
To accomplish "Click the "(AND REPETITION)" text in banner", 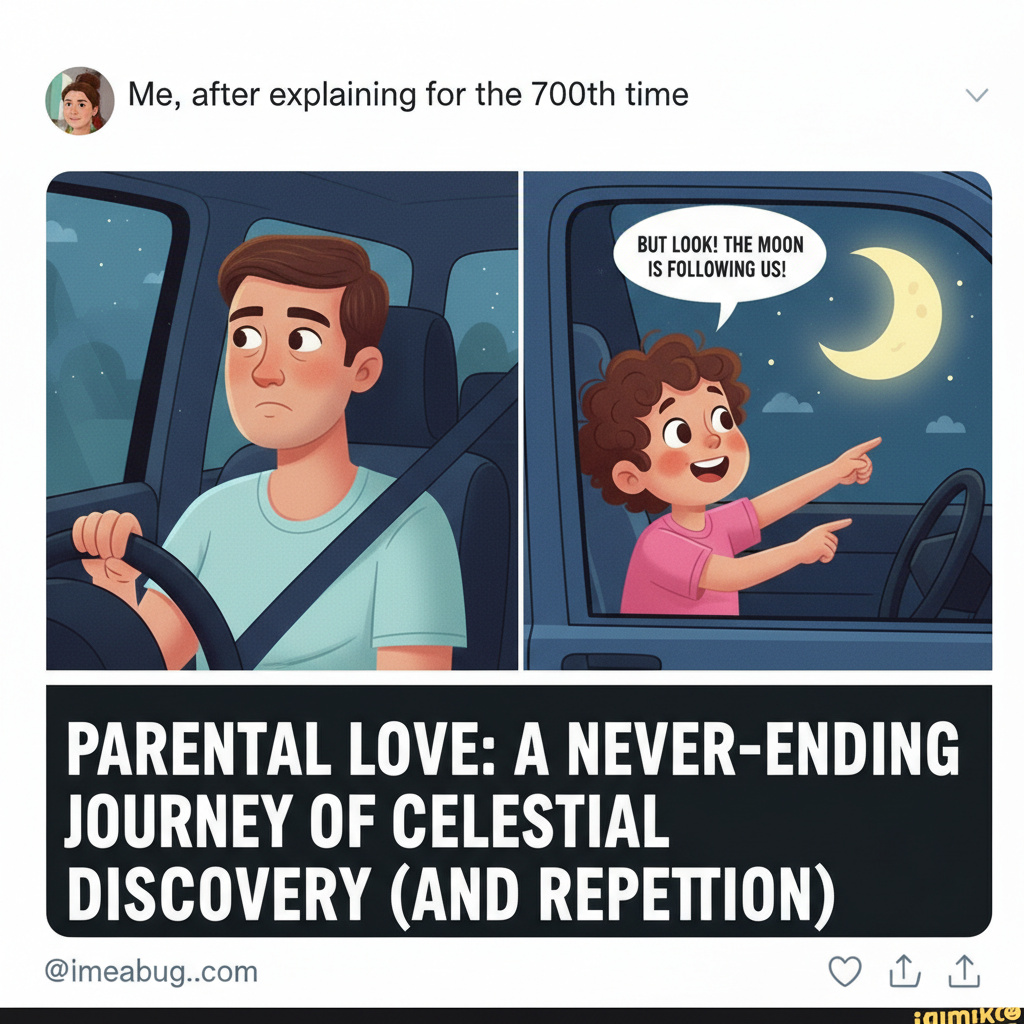I will click(608, 888).
